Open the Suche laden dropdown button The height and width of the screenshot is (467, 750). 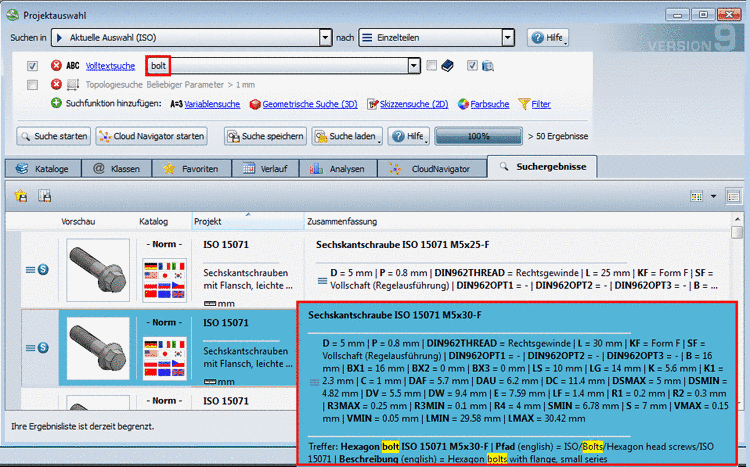click(x=347, y=136)
